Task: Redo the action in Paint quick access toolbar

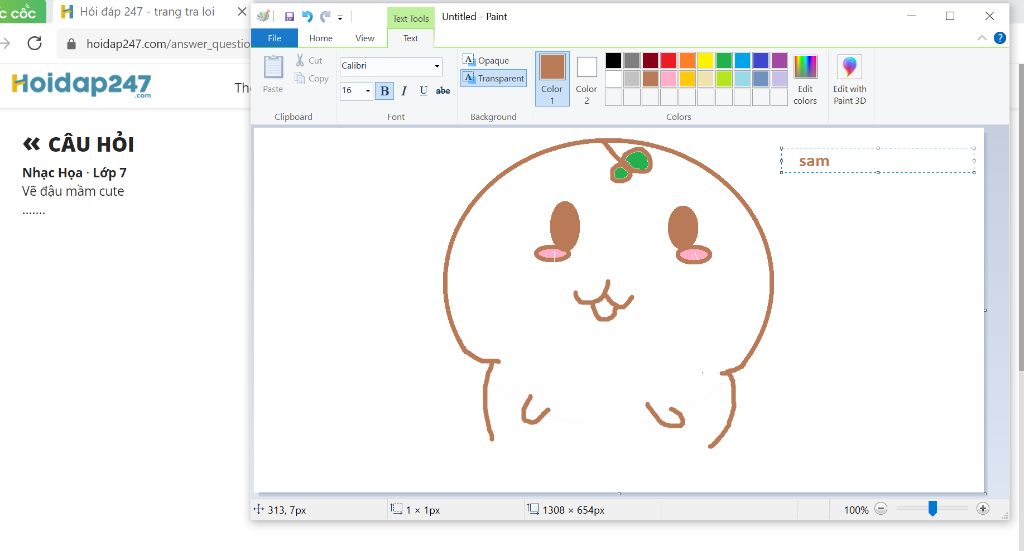Action: tap(325, 17)
